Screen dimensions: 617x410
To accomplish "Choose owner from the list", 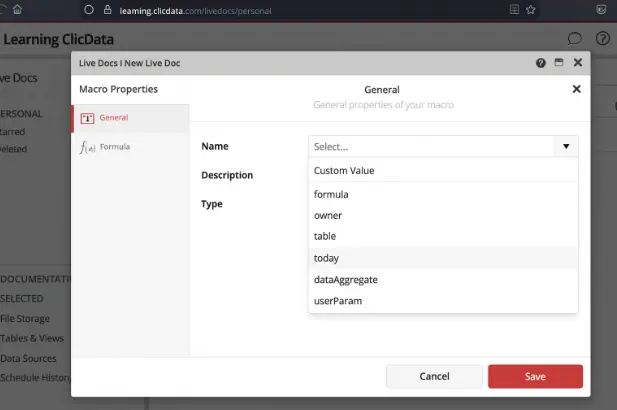I will pyautogui.click(x=443, y=216).
